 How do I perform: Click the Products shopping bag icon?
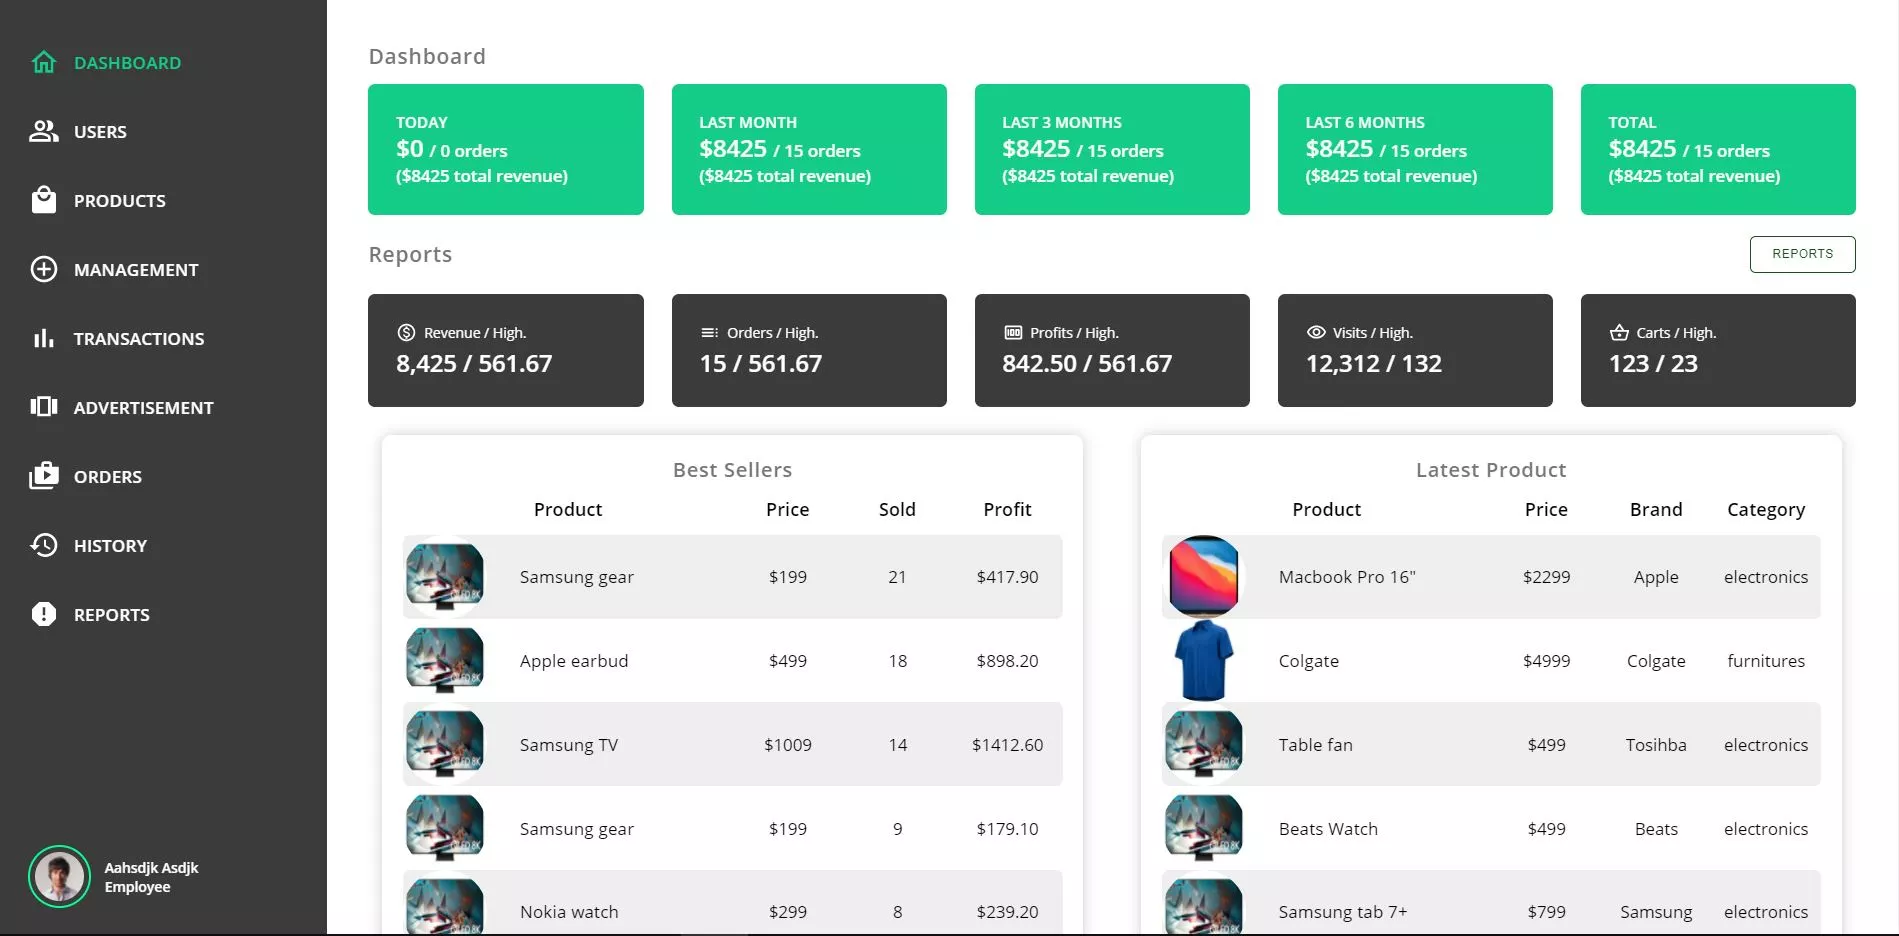[x=44, y=201]
